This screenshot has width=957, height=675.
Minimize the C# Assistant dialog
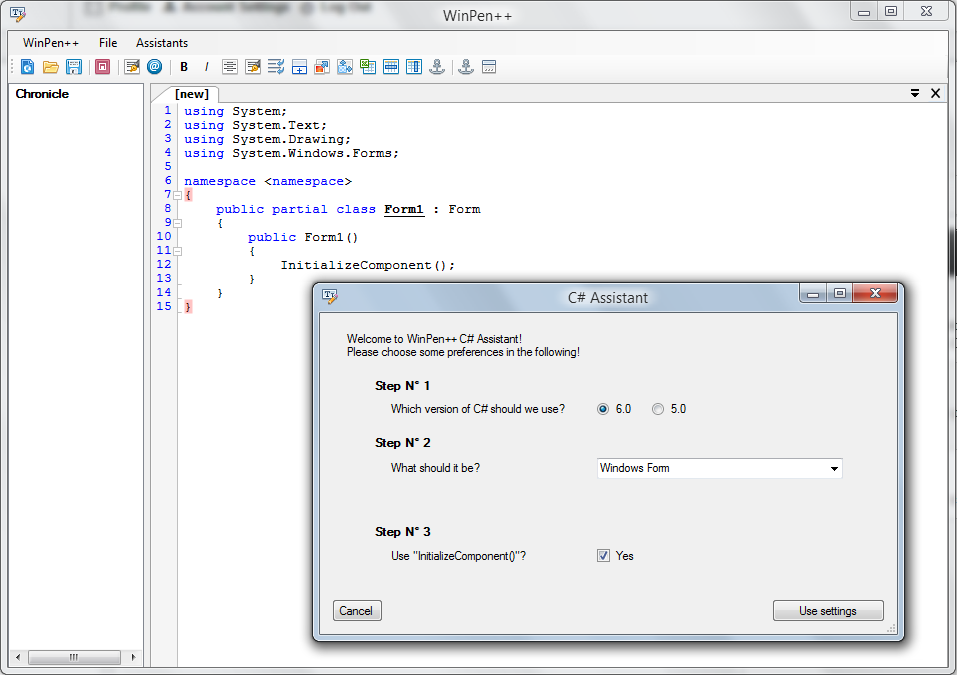813,294
